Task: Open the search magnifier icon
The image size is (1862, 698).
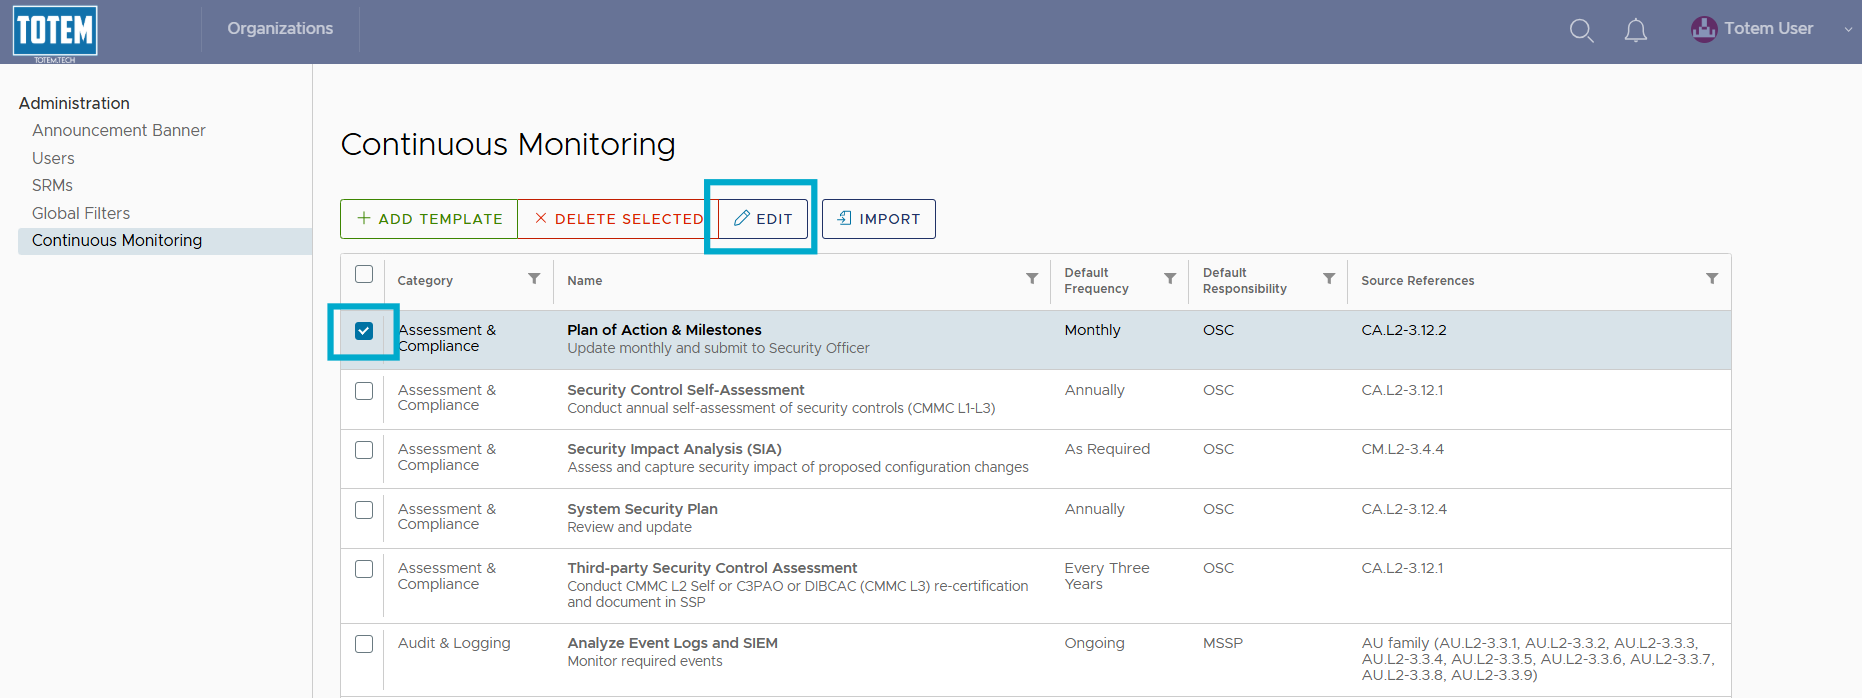Action: (x=1581, y=30)
